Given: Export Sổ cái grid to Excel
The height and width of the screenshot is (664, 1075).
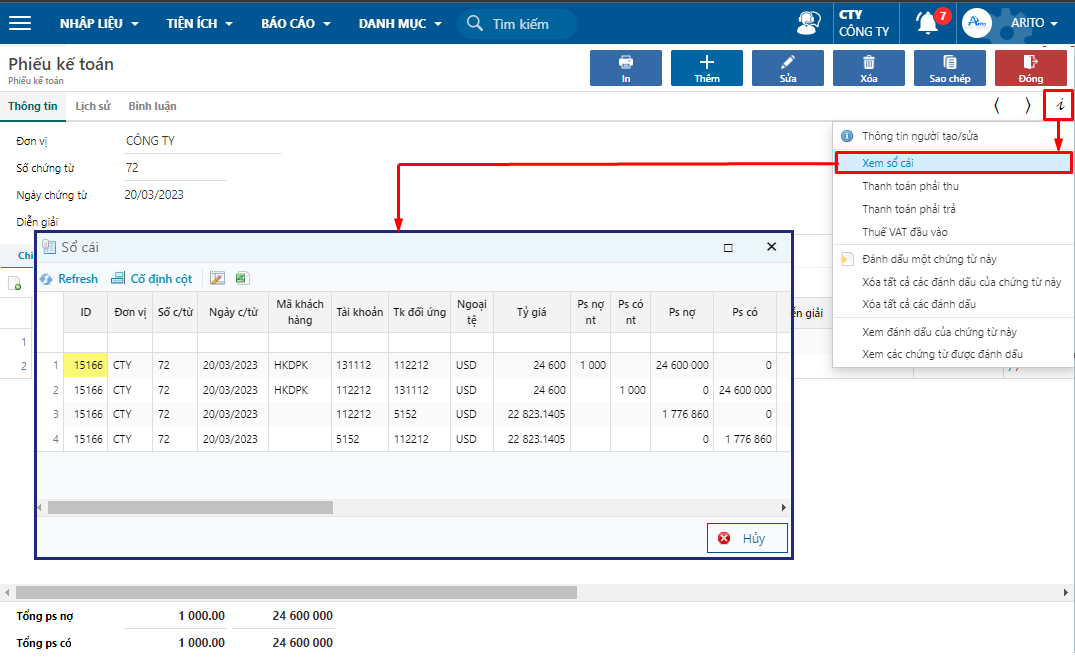Looking at the screenshot, I should (x=242, y=279).
